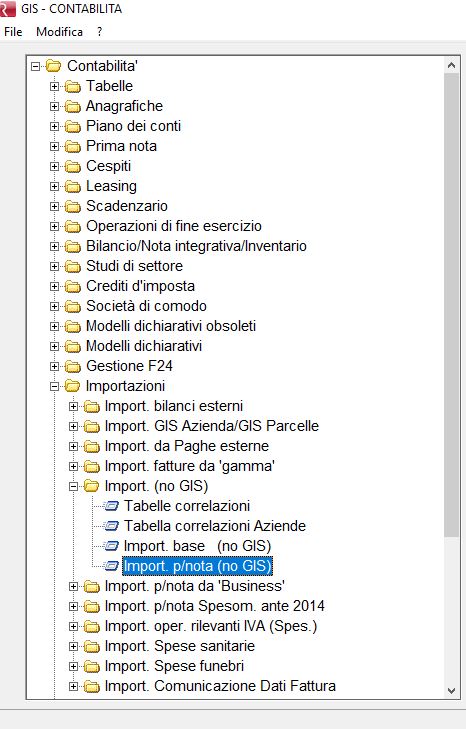Collapse the Import. (no GIS) node
This screenshot has height=729, width=466.
click(x=73, y=486)
